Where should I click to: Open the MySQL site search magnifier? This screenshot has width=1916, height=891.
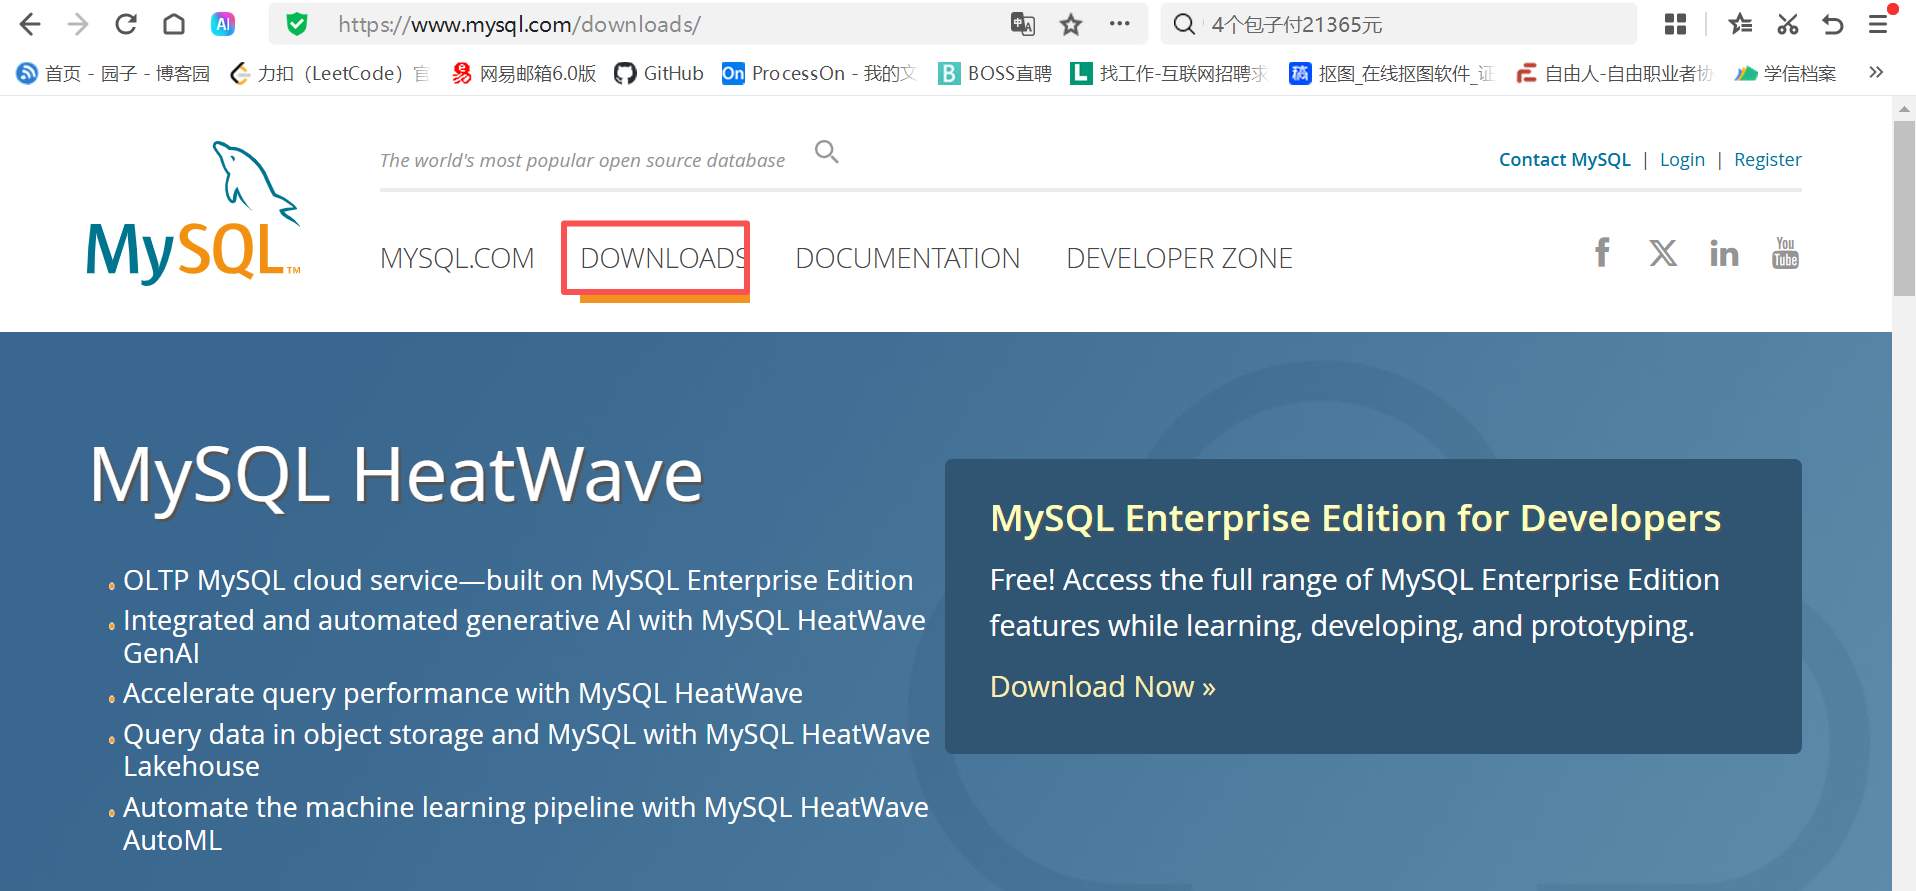(x=826, y=152)
